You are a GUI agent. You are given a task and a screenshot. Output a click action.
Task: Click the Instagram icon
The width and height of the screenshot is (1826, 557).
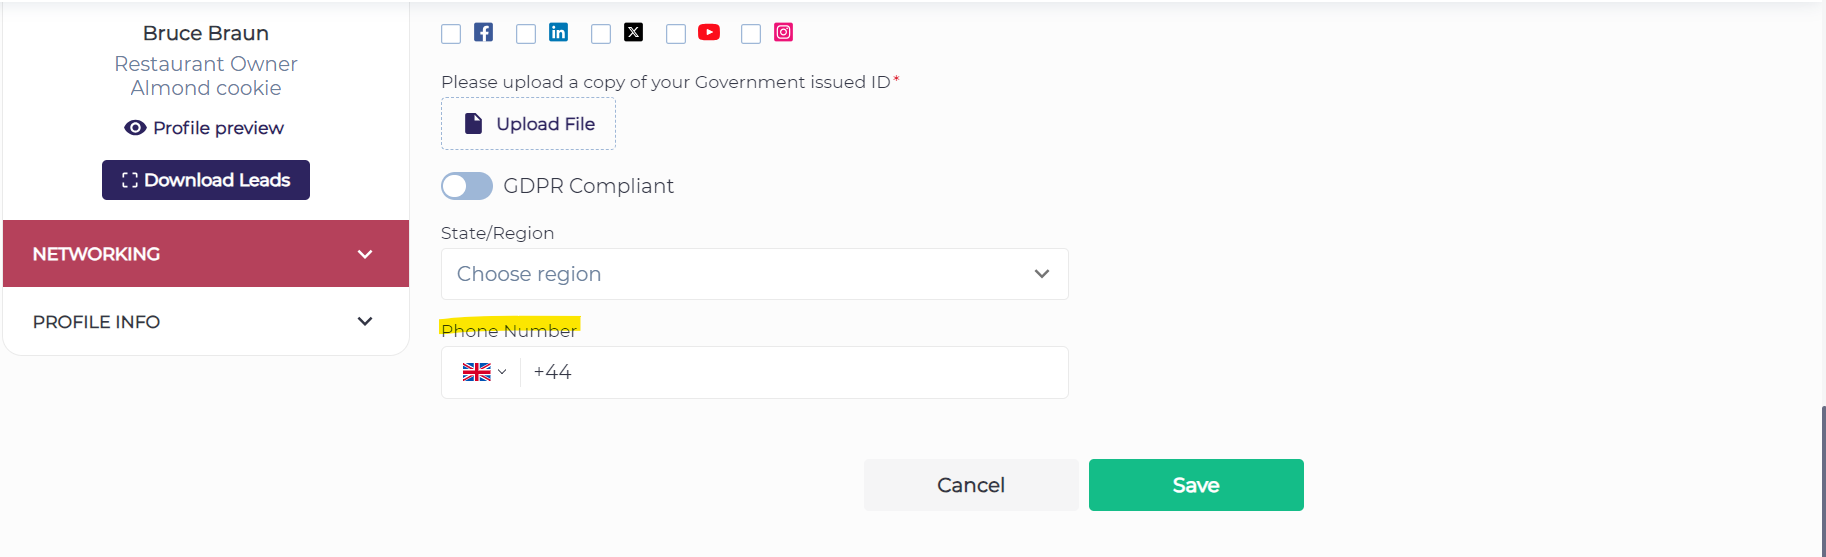784,32
